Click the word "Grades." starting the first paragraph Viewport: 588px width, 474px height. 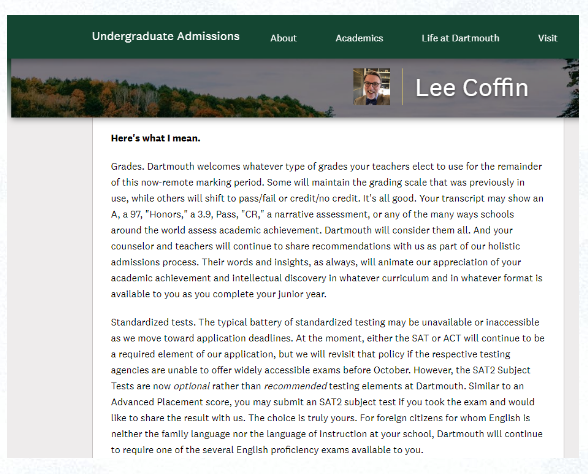128,166
